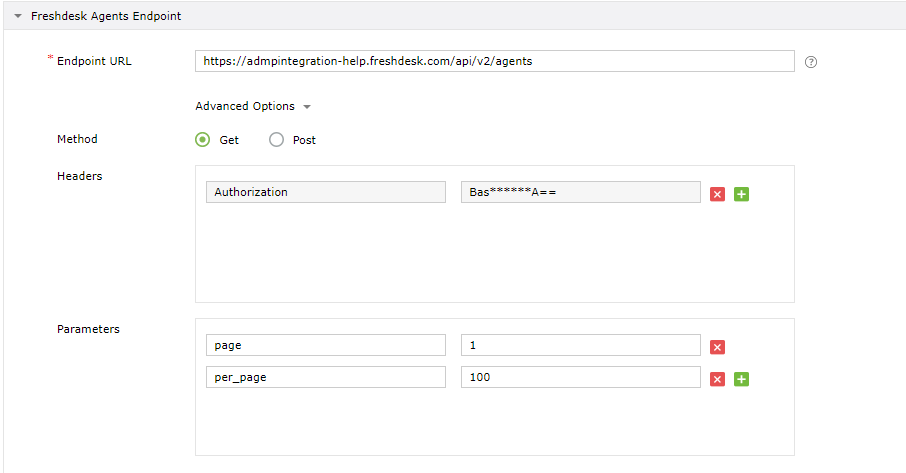906x473 pixels.
Task: Remove the Authorization header row
Action: coord(717,194)
